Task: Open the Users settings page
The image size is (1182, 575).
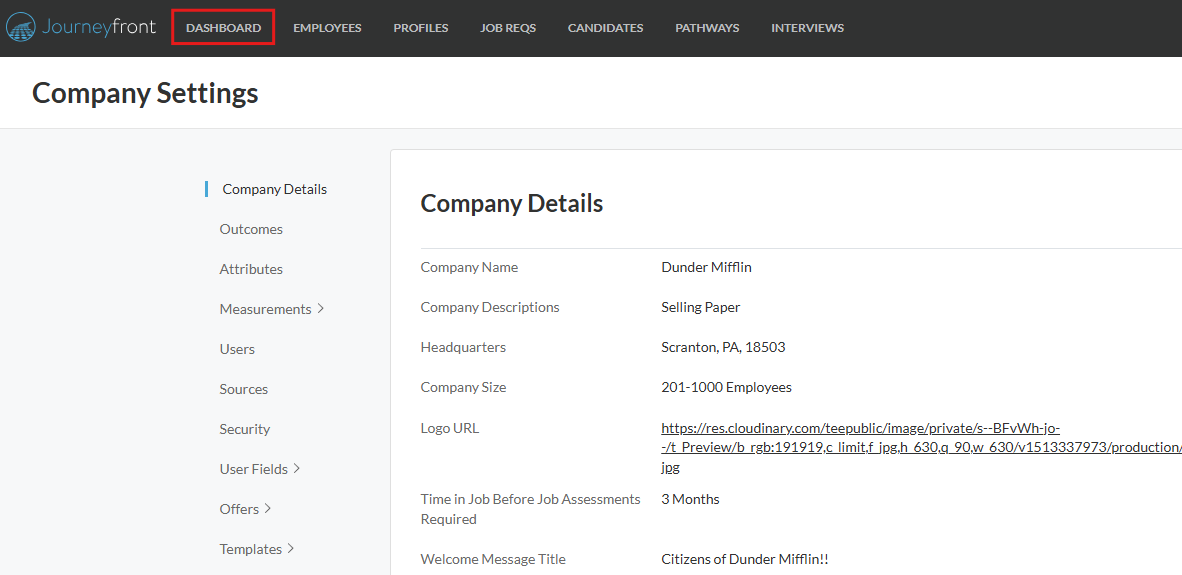Action: pos(237,349)
